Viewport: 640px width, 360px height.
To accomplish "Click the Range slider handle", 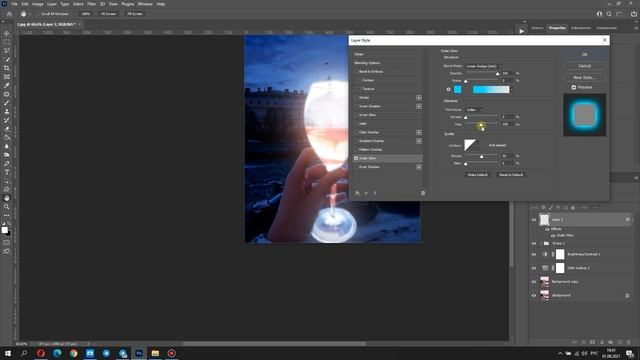I will 482,157.
